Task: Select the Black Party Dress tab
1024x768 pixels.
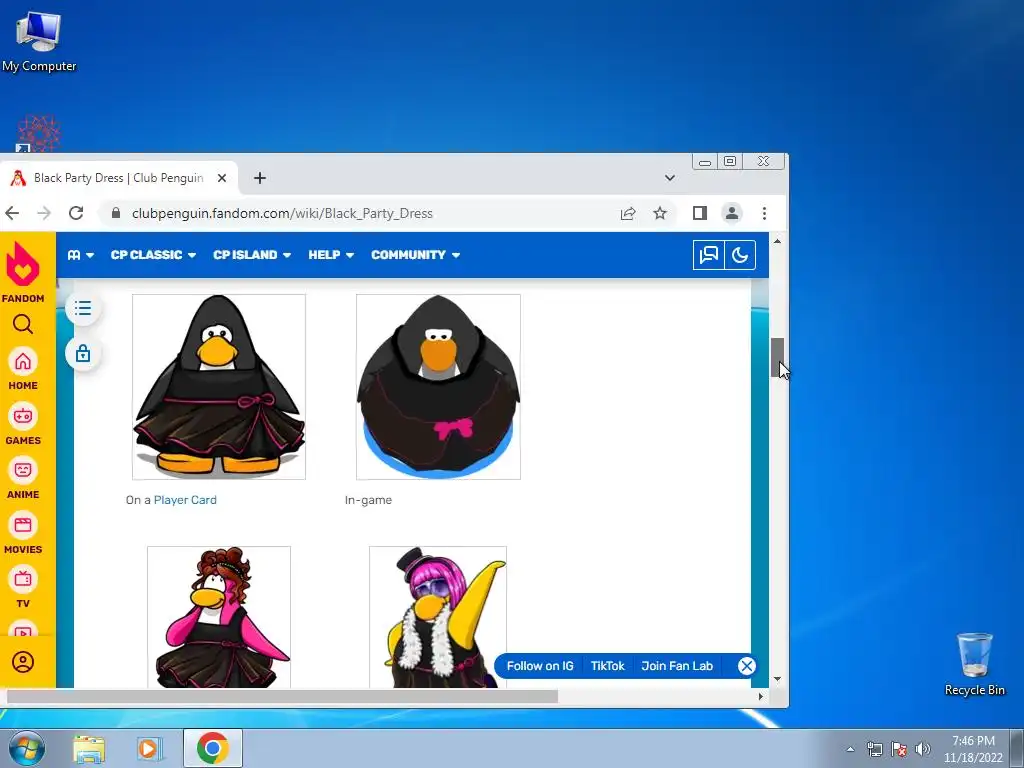Action: [118, 178]
